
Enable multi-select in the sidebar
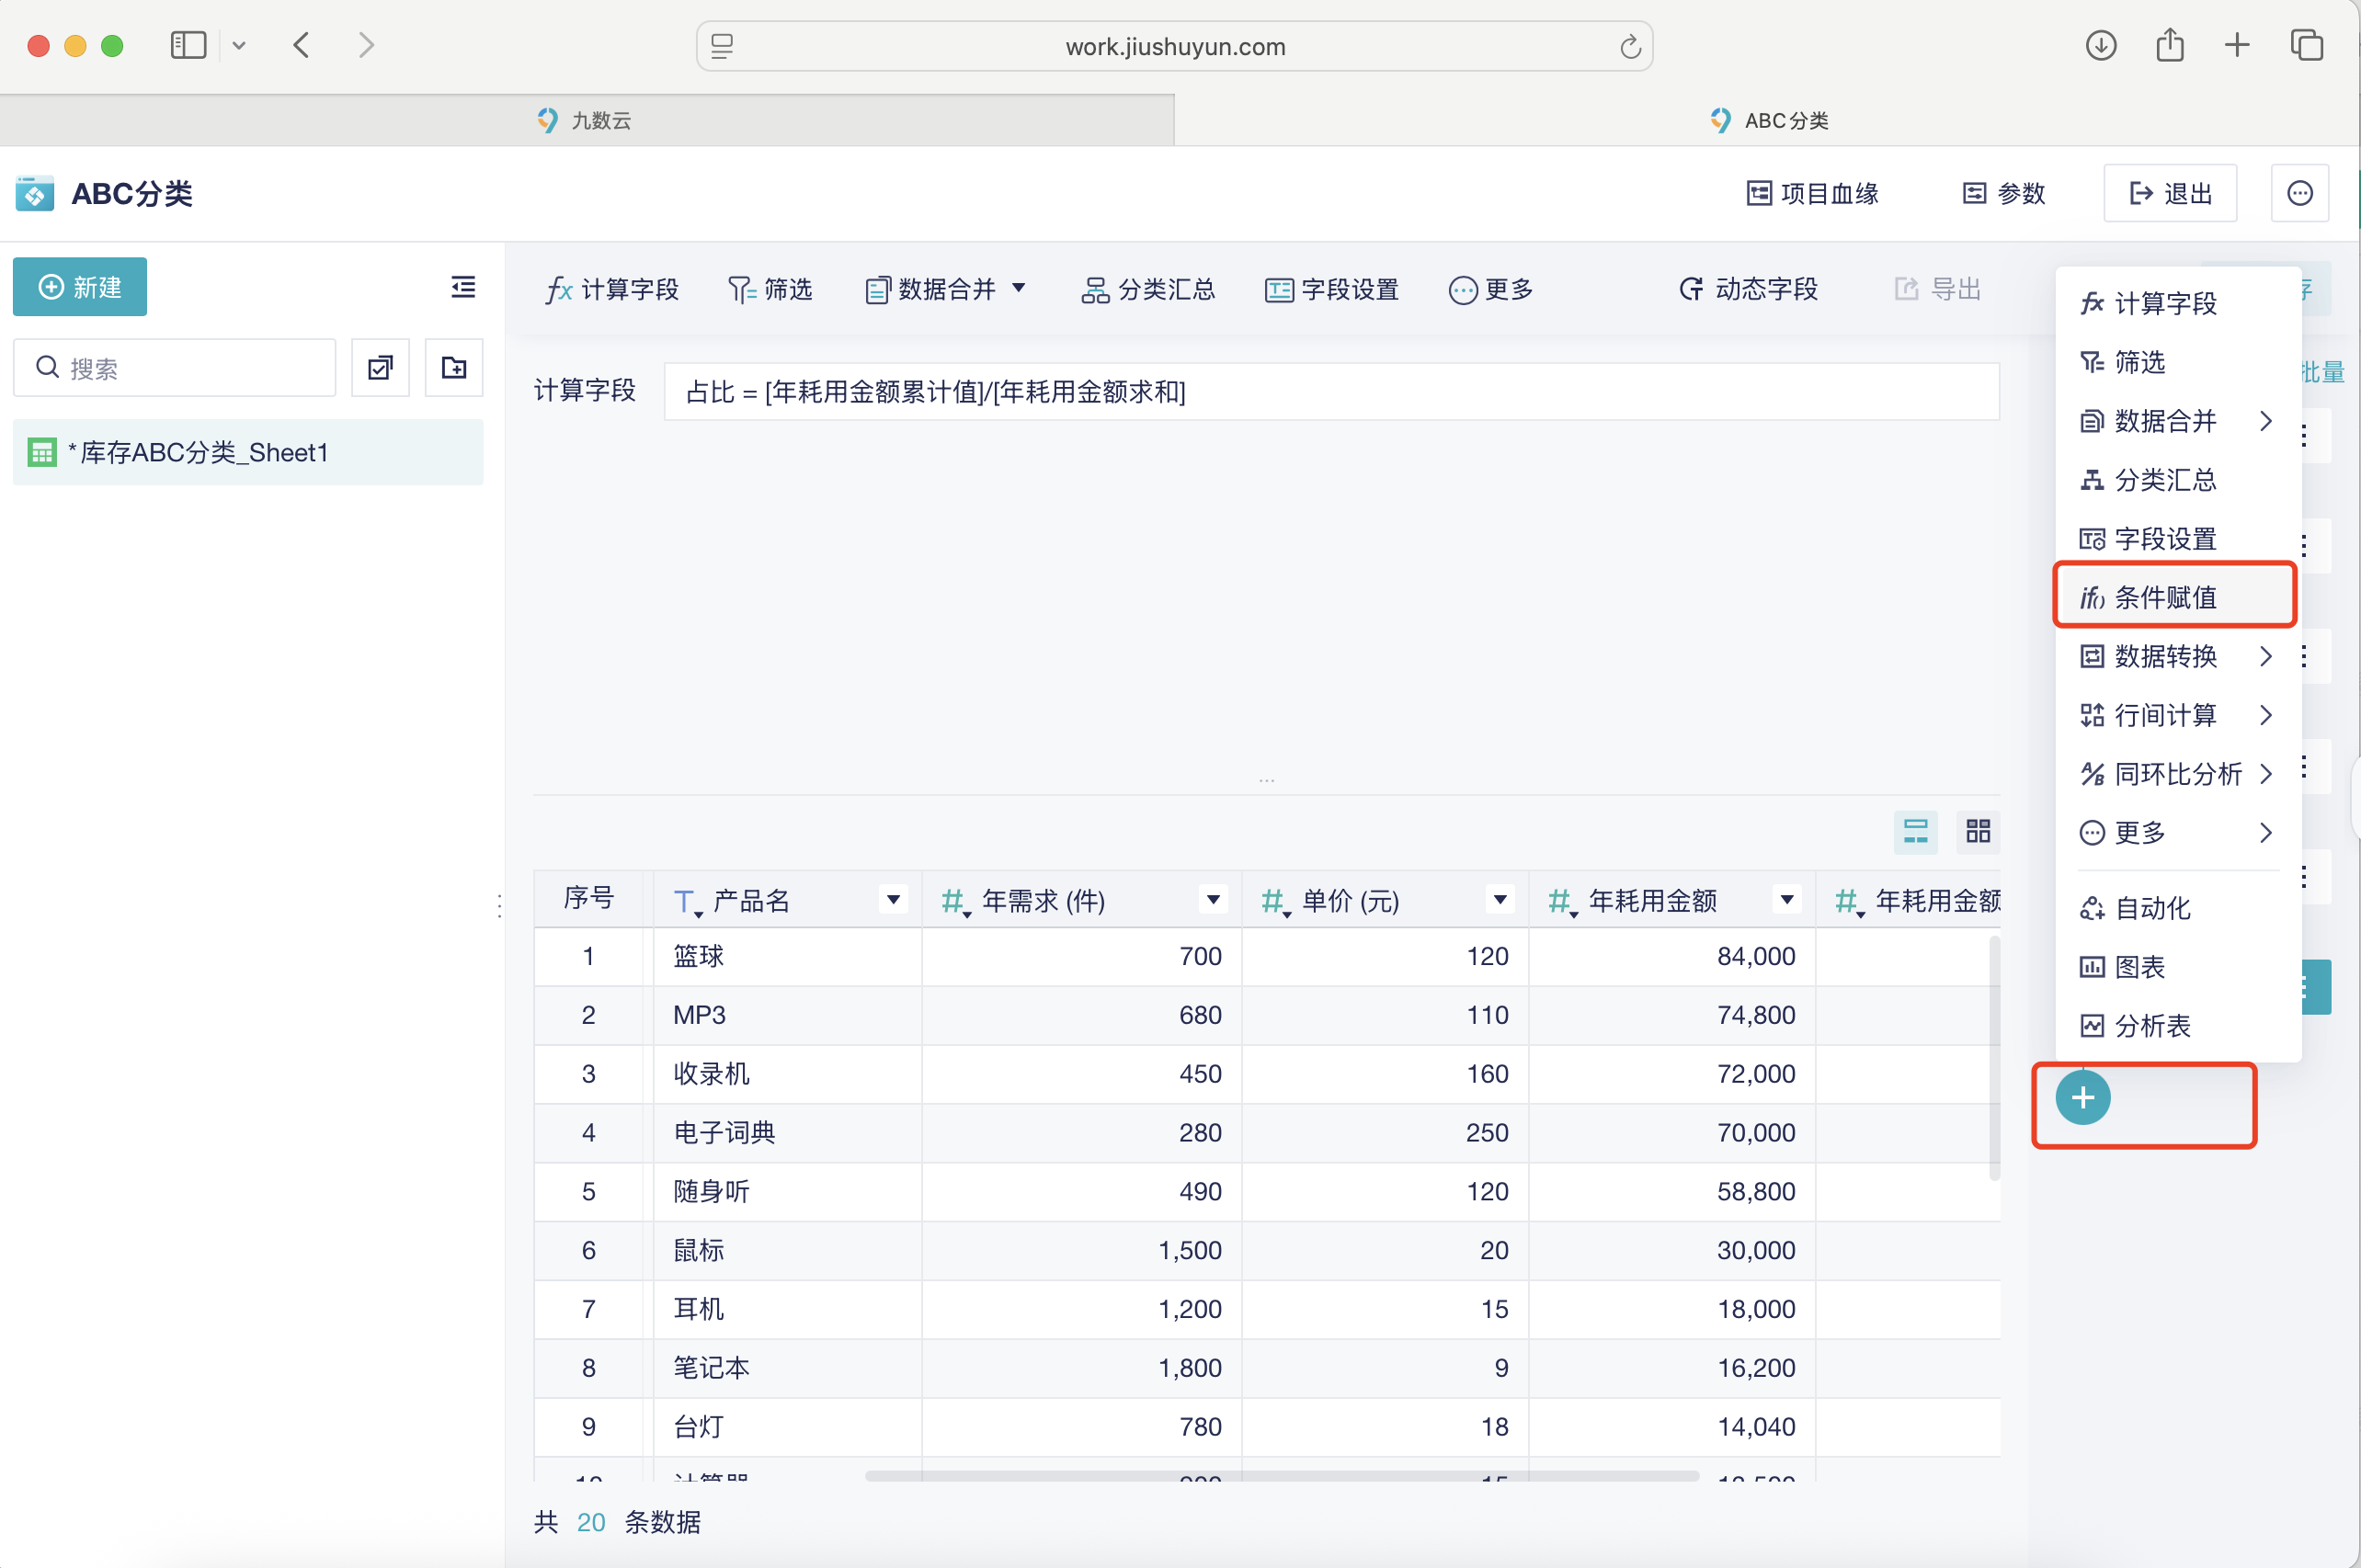[380, 367]
